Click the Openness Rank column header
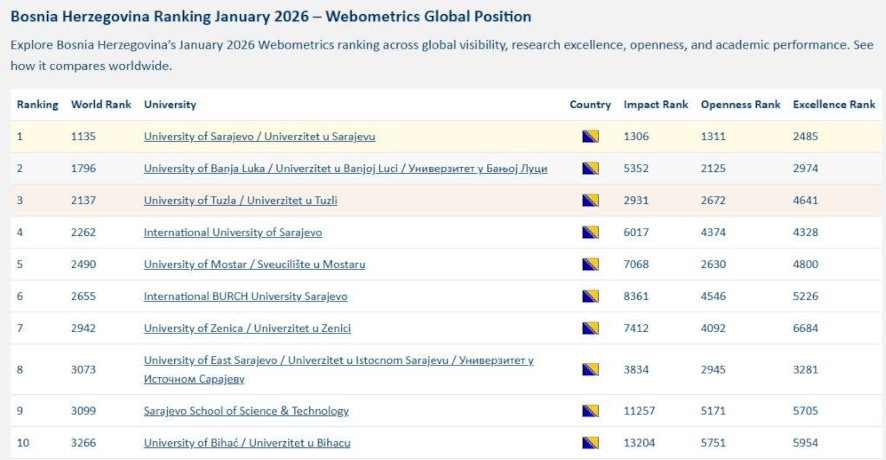The height and width of the screenshot is (460, 886). [x=740, y=105]
